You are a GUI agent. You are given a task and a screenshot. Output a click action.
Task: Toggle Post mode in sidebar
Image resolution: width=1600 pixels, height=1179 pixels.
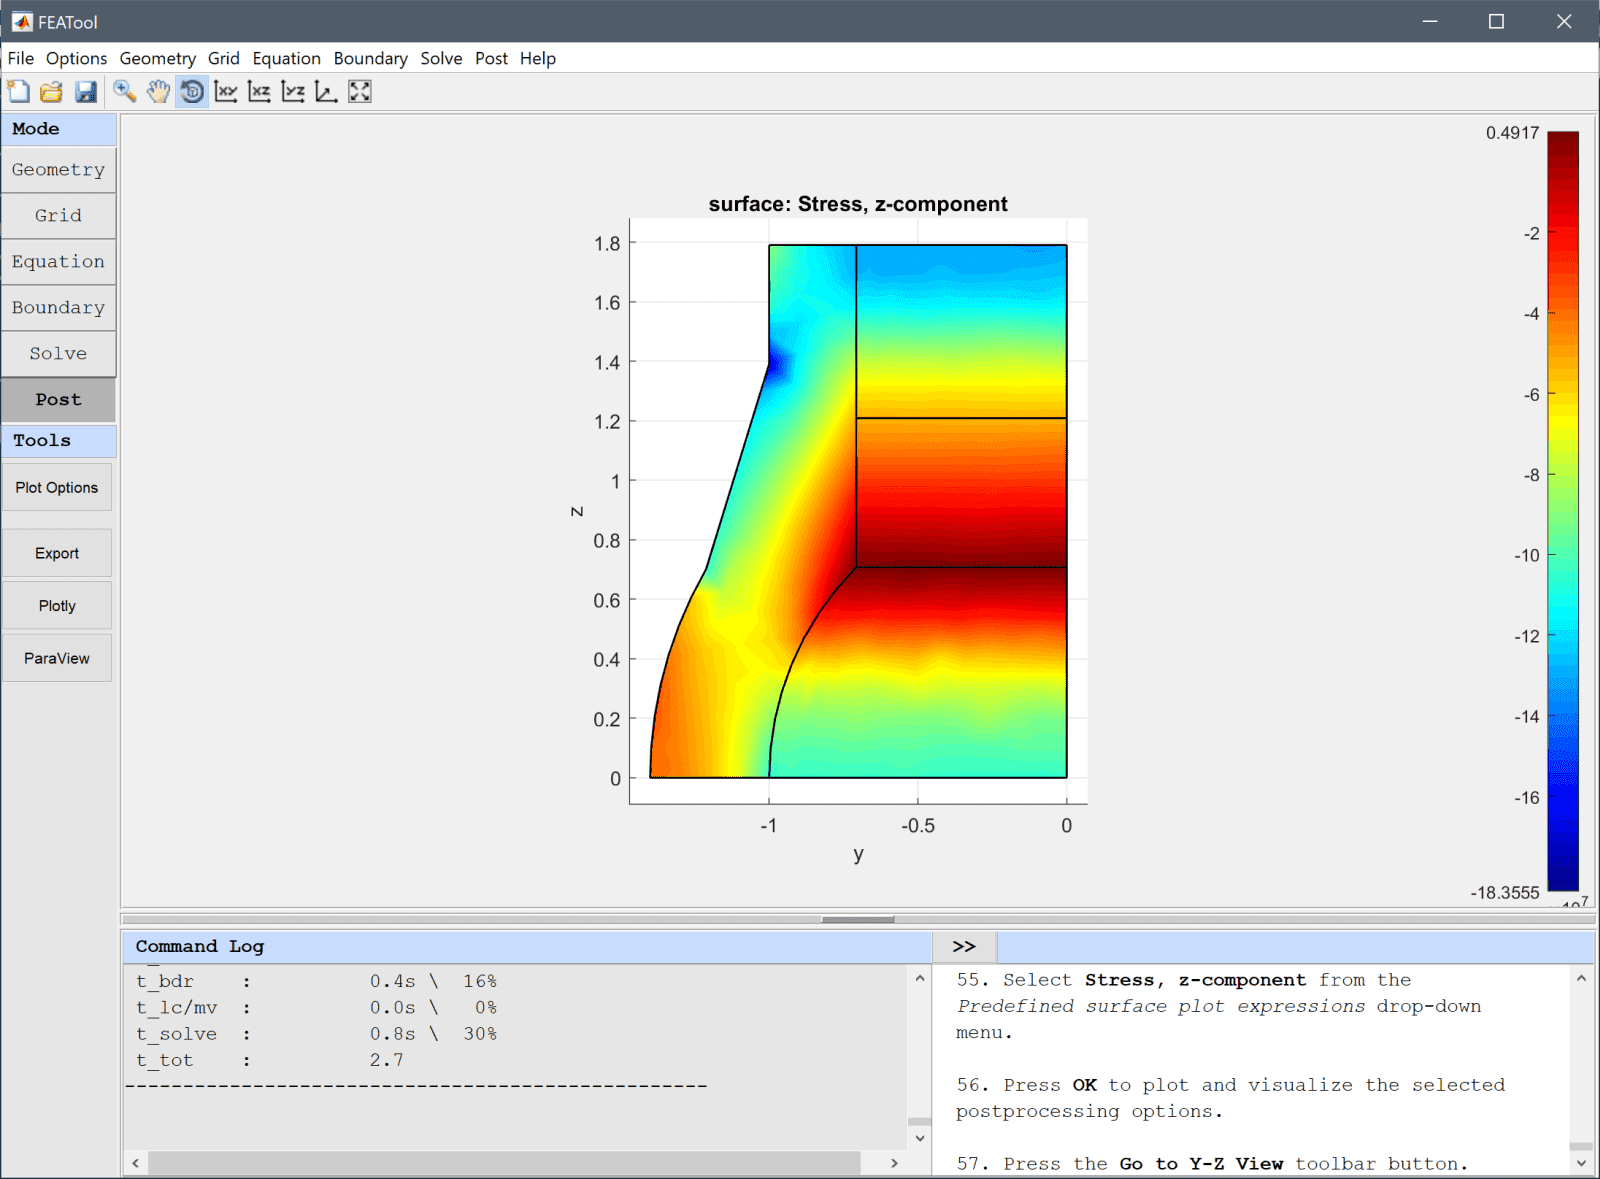click(58, 400)
